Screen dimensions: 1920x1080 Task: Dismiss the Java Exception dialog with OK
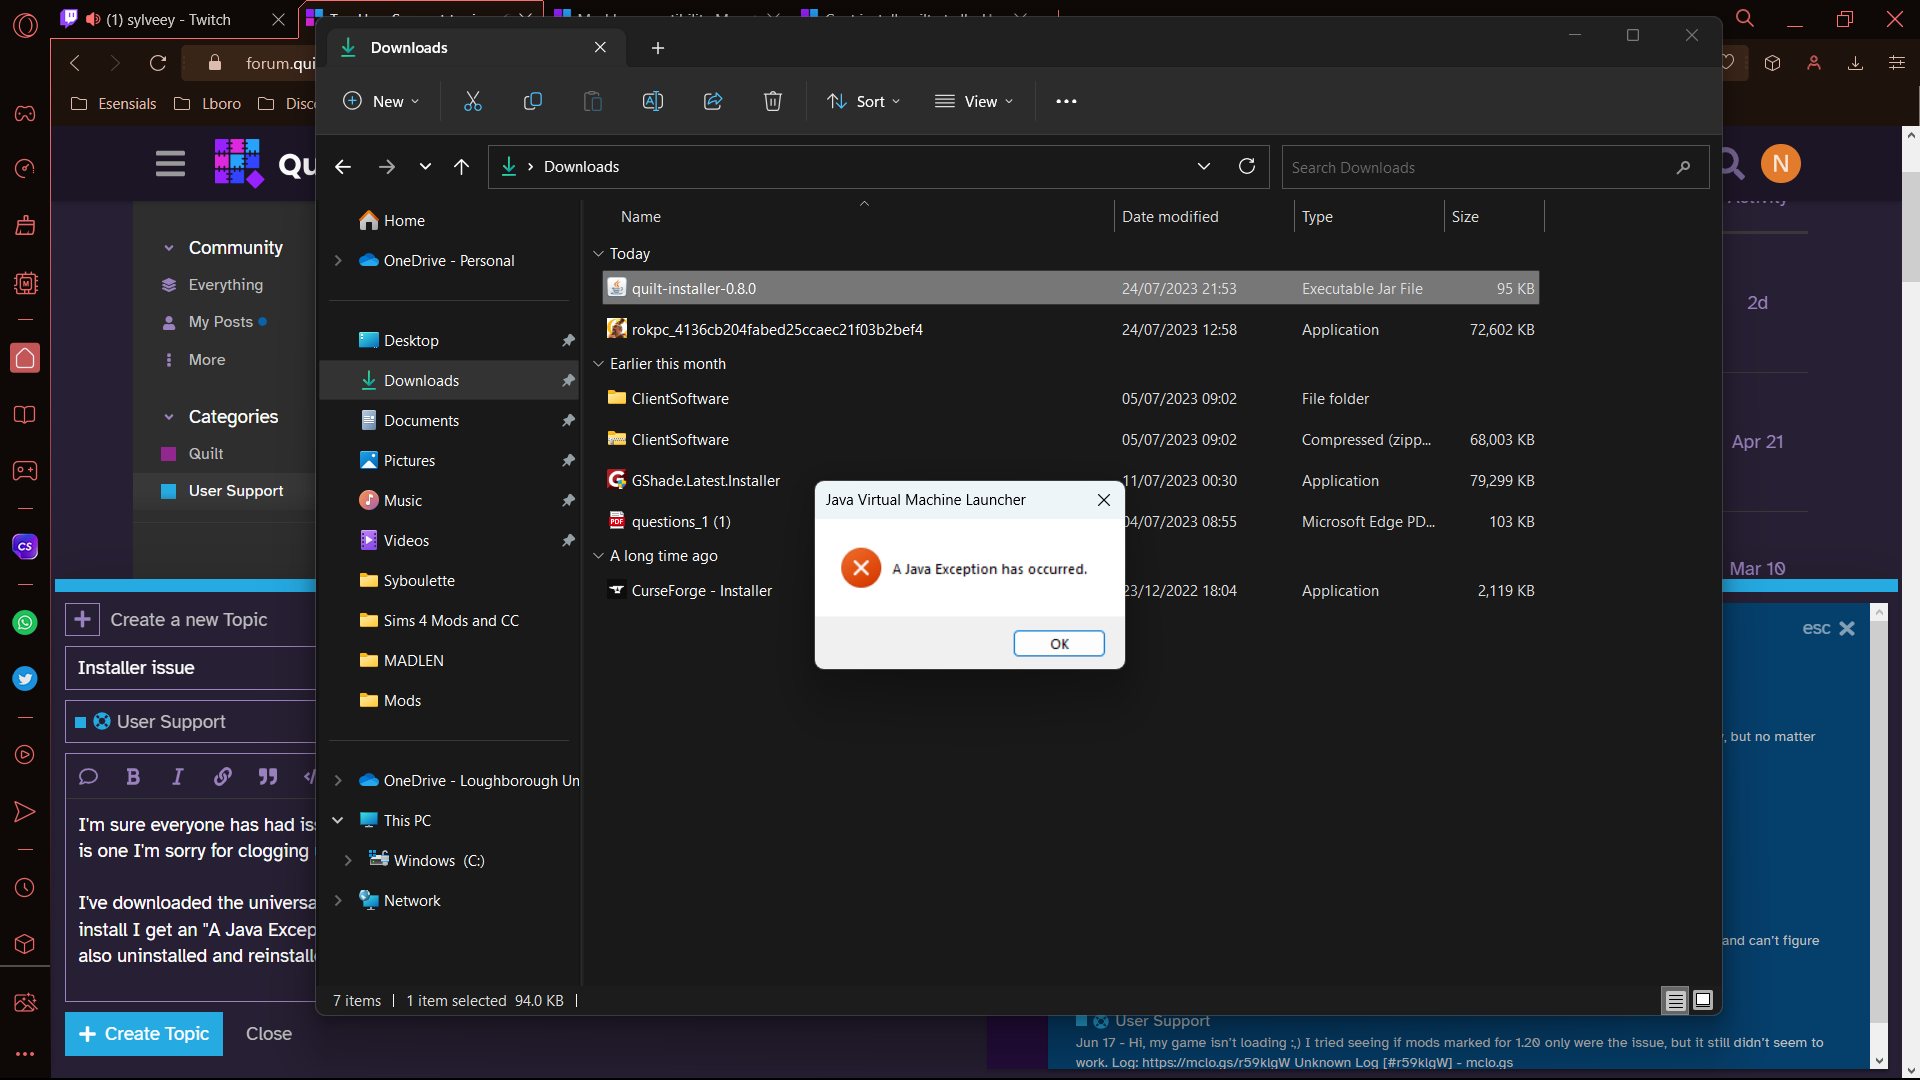pos(1059,643)
